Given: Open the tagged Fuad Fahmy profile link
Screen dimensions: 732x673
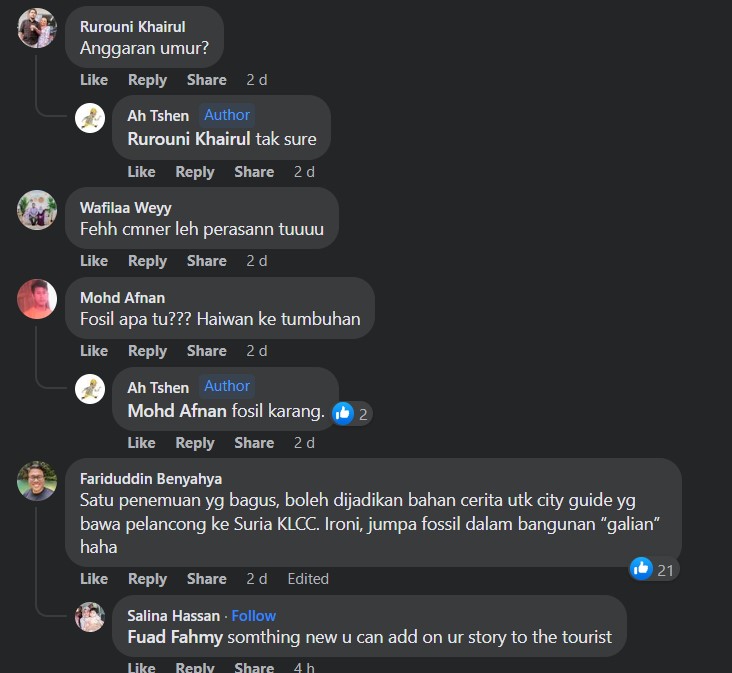Looking at the screenshot, I should 176,637.
